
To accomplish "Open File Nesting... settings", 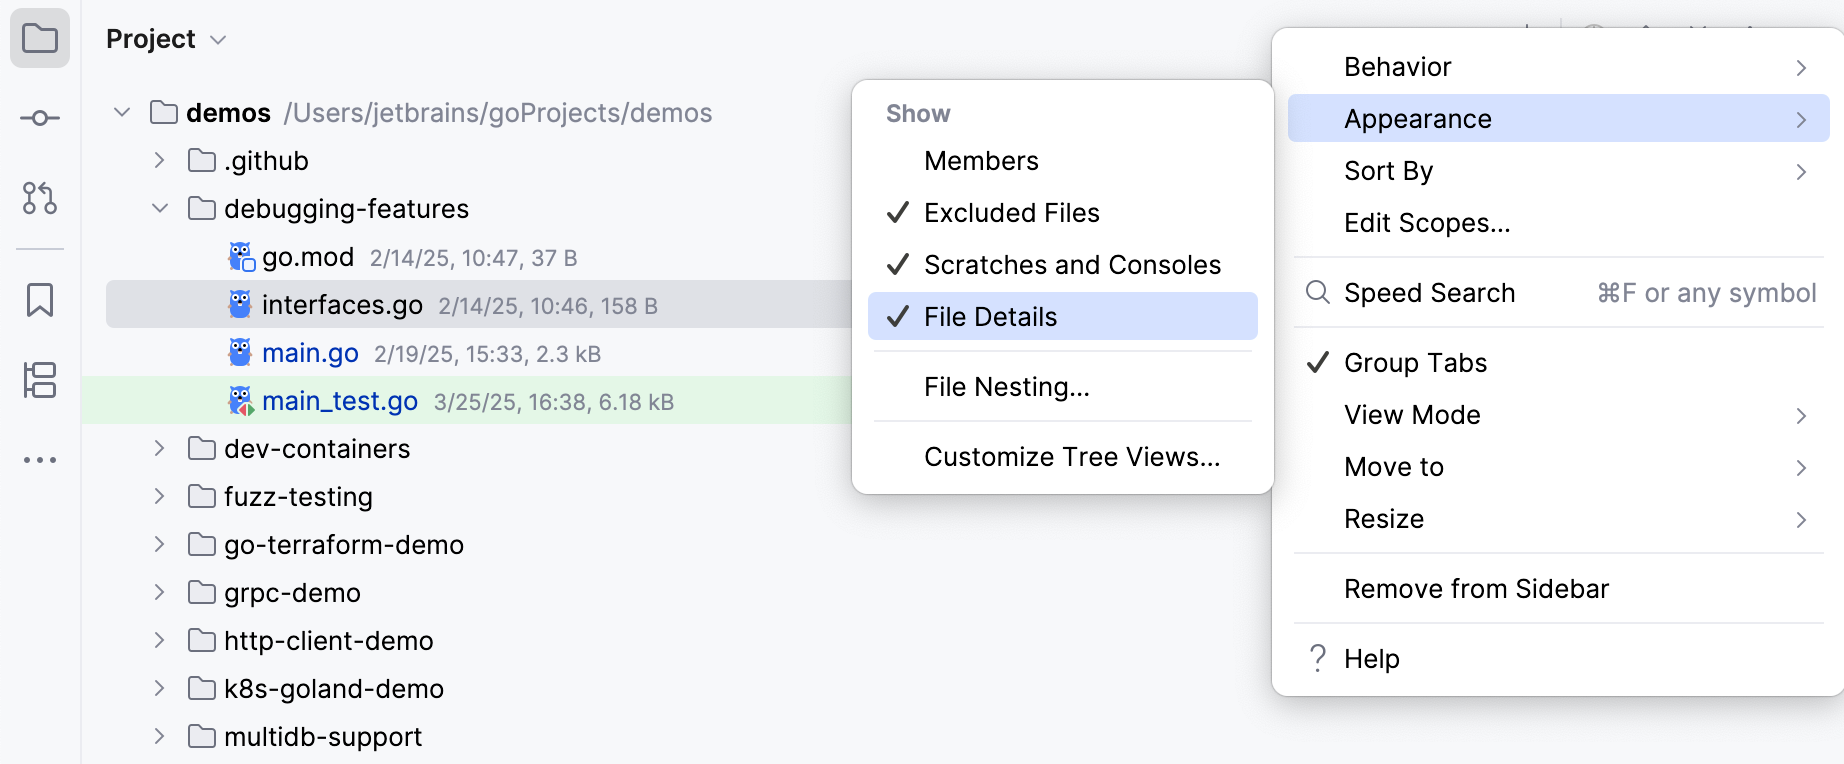I will coord(1006,387).
